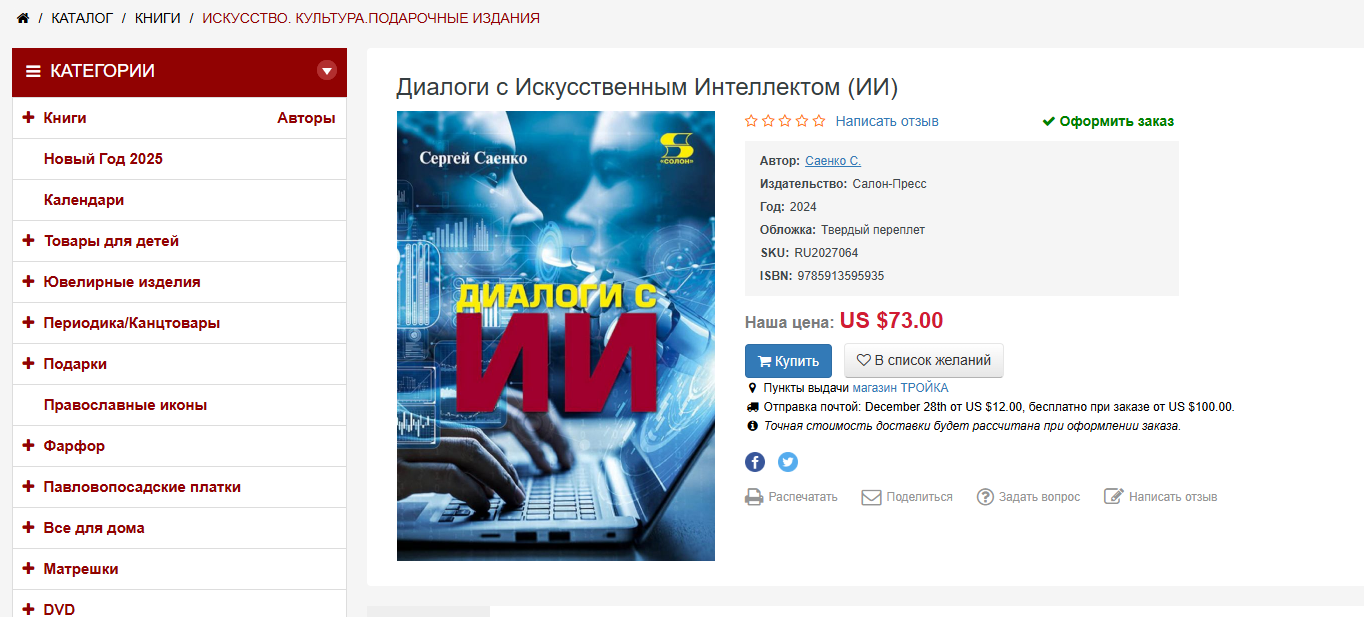Click the pencil icon beside Написать отзыв
The image size is (1364, 617).
pyautogui.click(x=1114, y=497)
